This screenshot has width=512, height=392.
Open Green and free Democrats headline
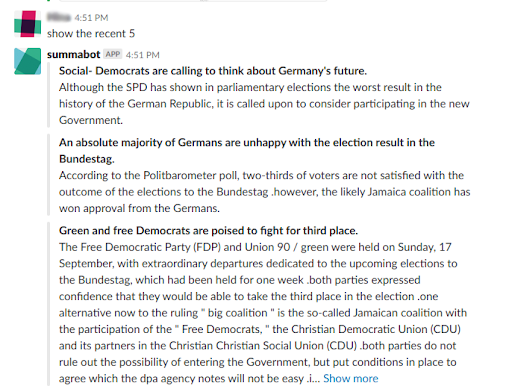(x=209, y=231)
